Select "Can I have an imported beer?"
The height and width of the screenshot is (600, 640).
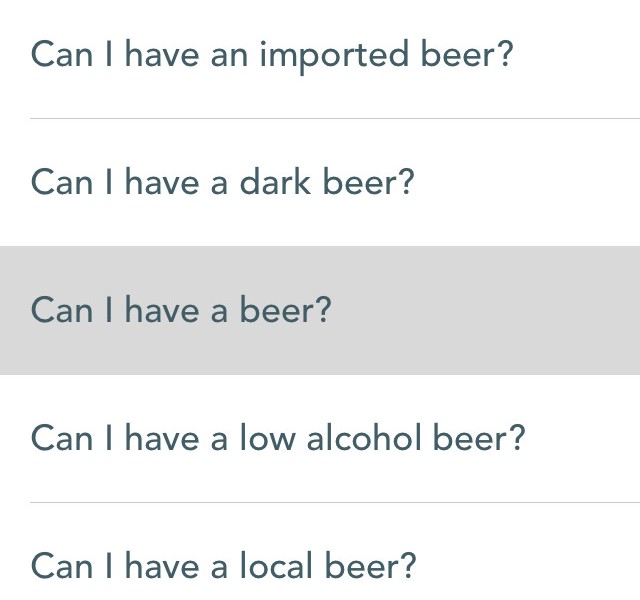pyautogui.click(x=272, y=54)
